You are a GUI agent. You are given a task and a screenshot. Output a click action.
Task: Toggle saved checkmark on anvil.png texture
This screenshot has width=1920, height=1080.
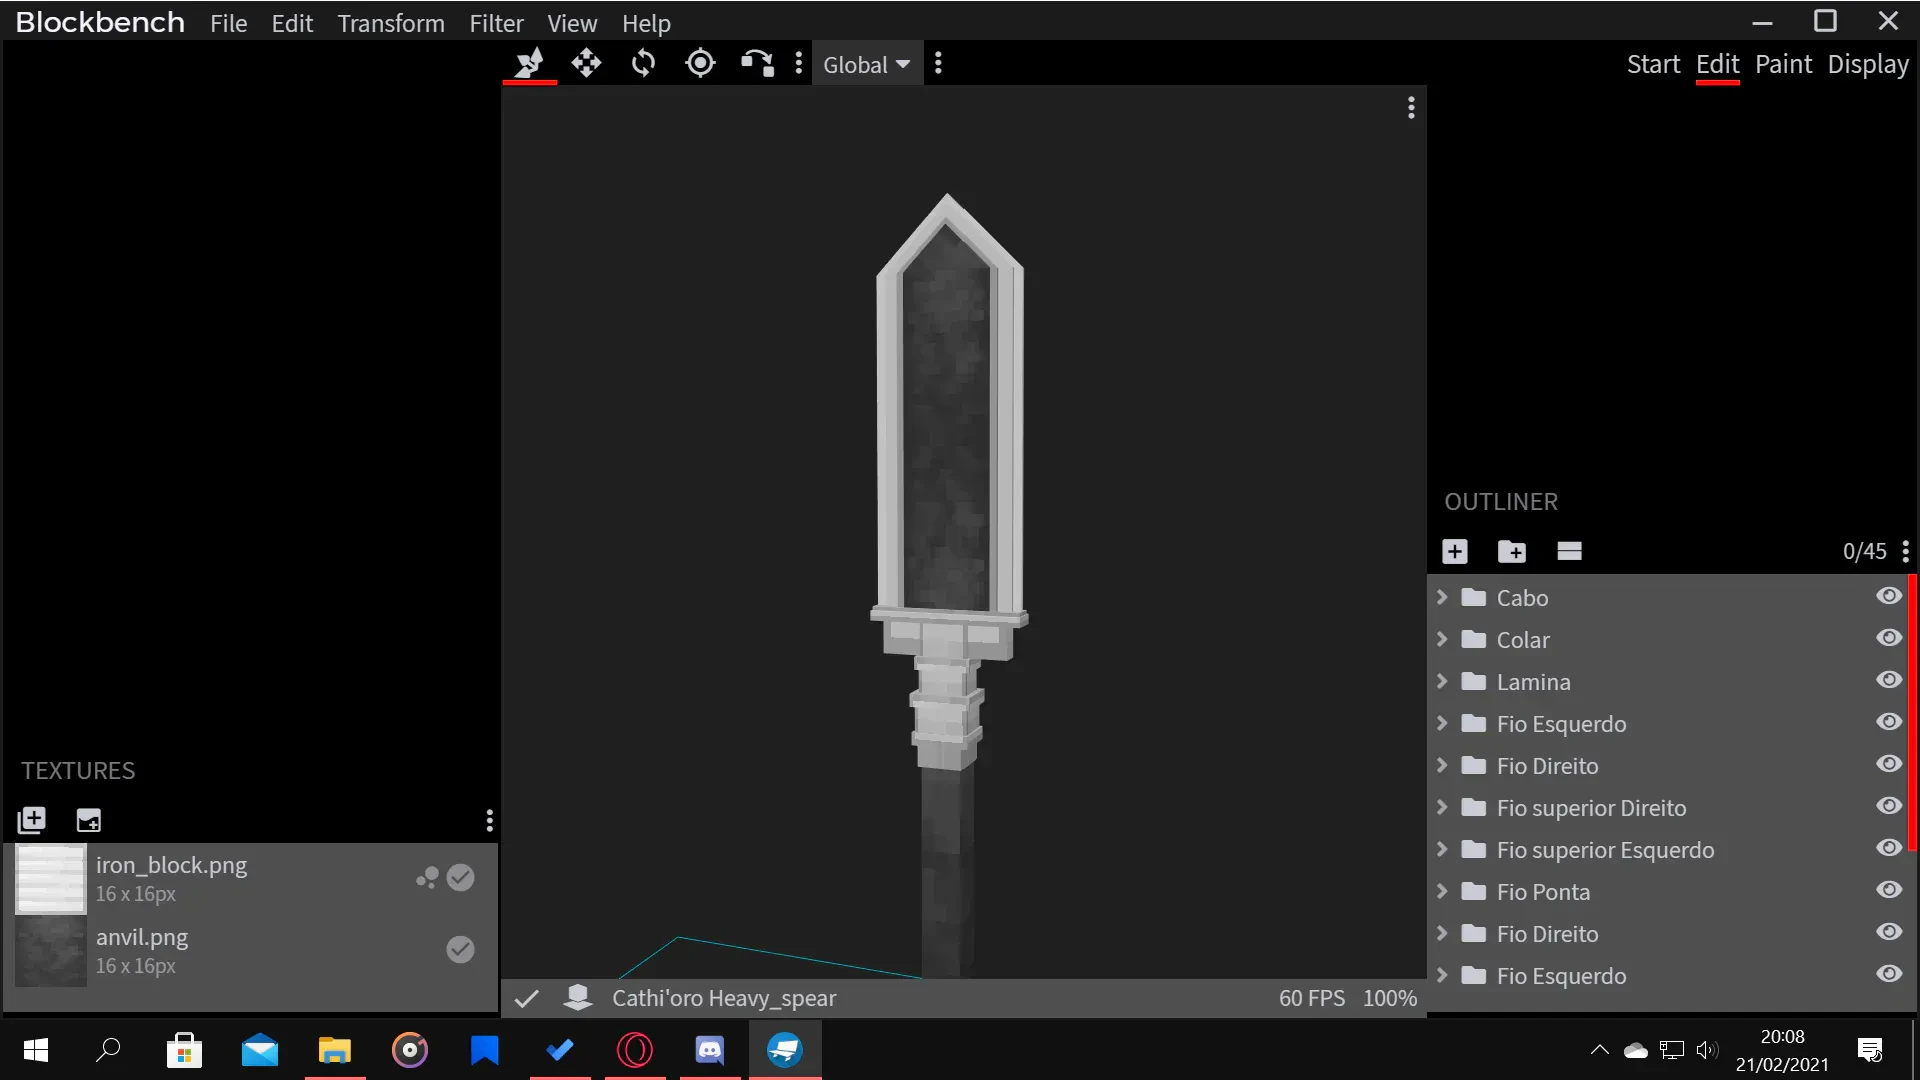[x=460, y=949]
